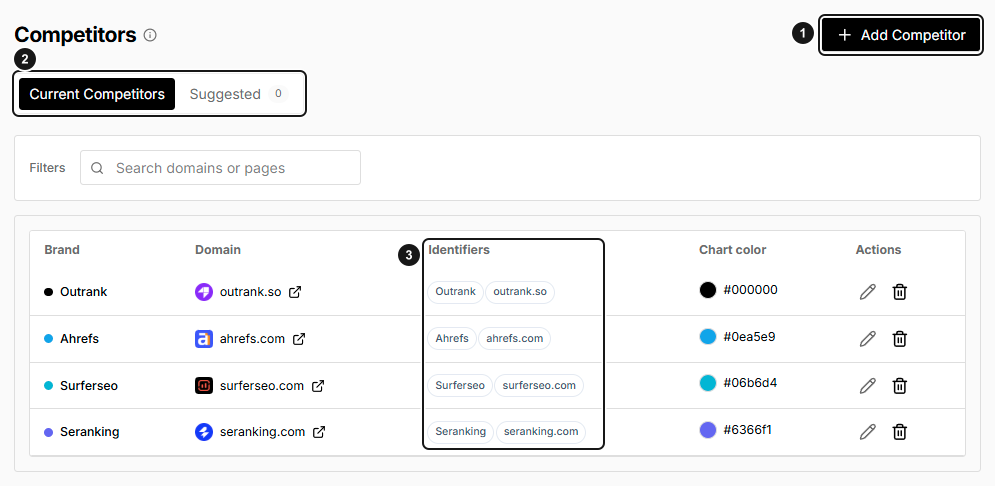Click the Ahrefs favicon logo
995x486 pixels.
pos(204,339)
